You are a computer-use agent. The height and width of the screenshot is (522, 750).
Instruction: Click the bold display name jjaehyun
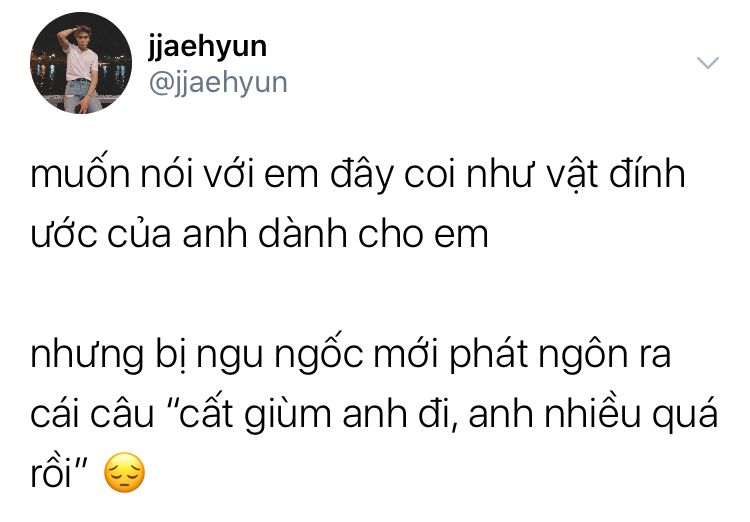point(207,47)
